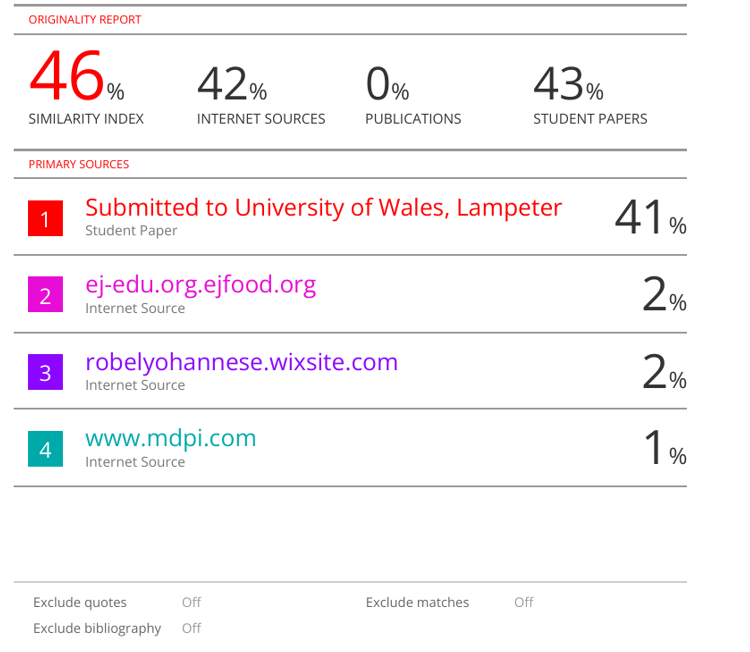Toggle the Exclude quotes Off setting
Screen dimensions: 750x652
coord(191,602)
